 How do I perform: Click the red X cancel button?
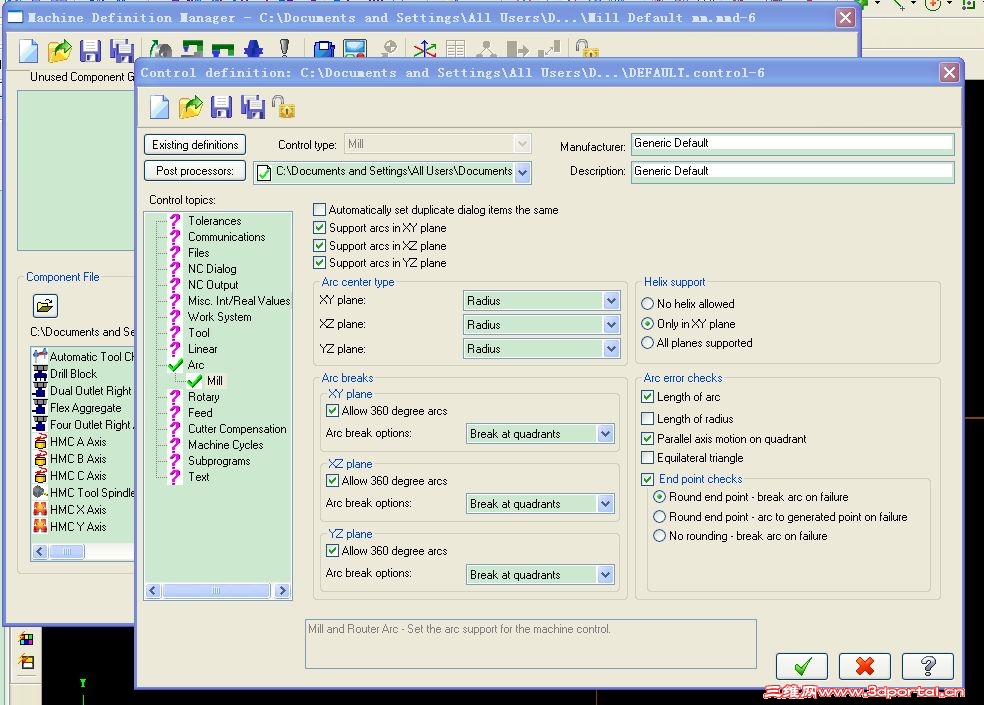[865, 666]
